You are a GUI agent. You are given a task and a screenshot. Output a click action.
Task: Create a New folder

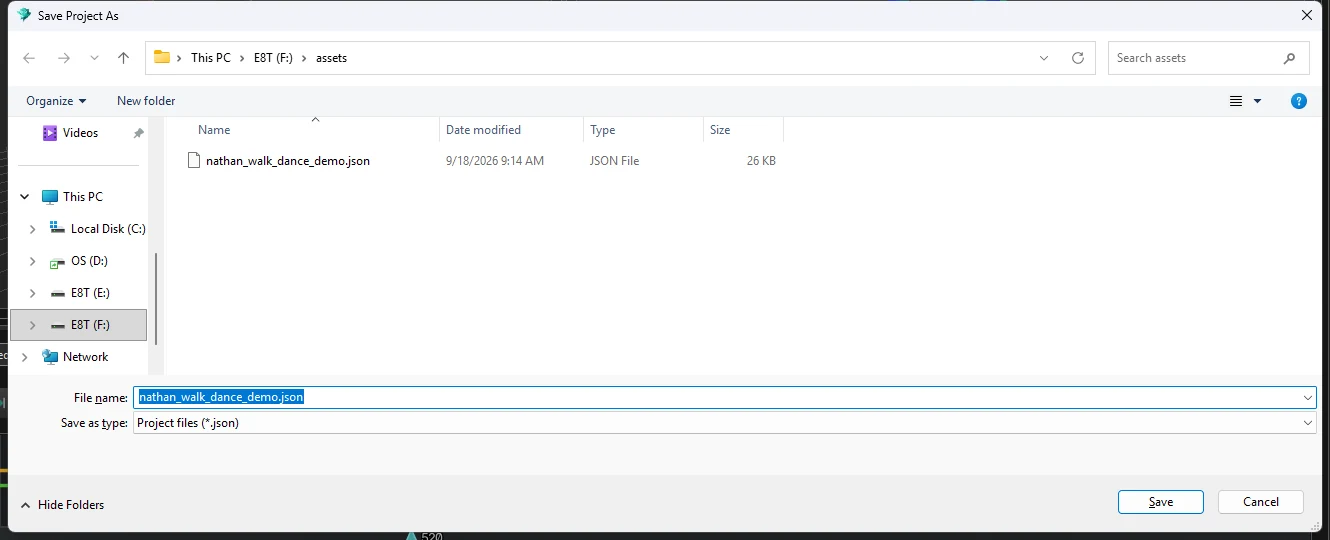point(146,101)
